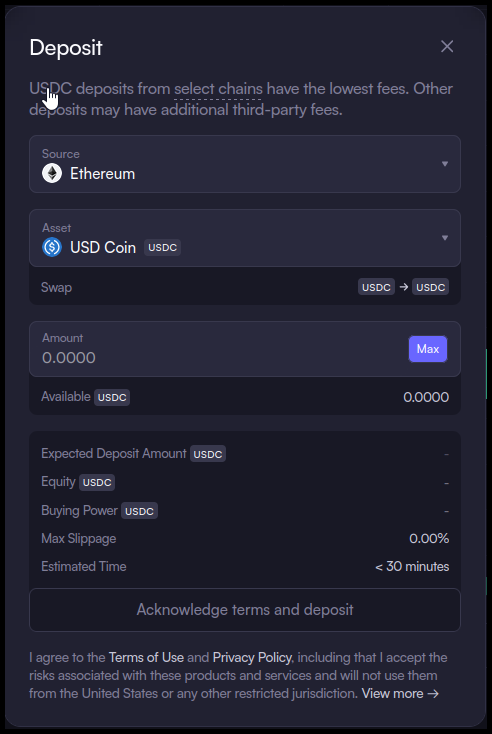Close the Deposit dialog

coord(447,46)
